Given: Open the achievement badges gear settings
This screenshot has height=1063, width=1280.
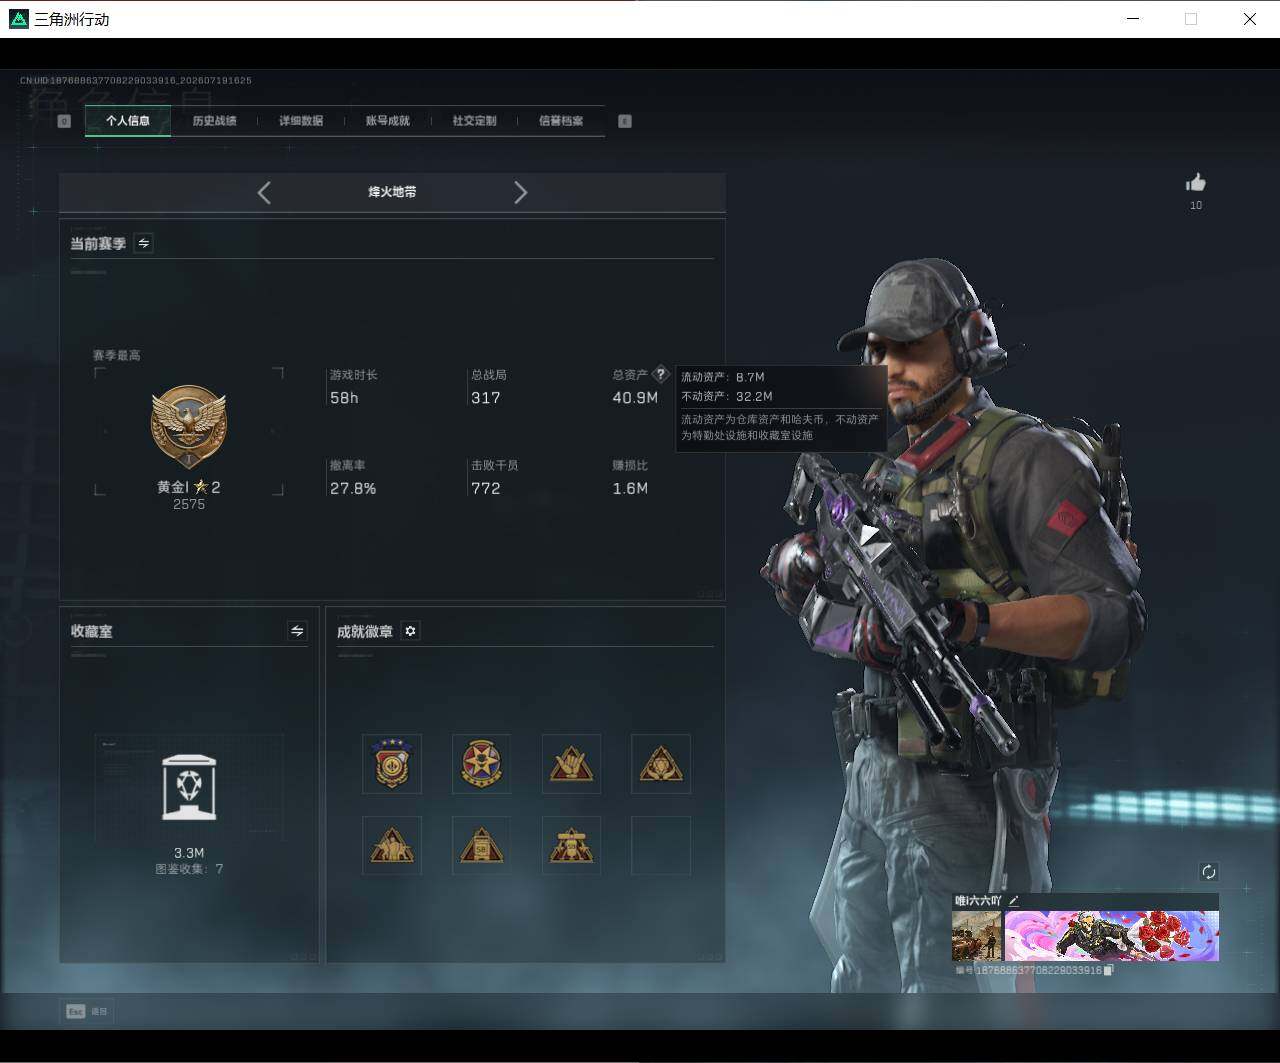Looking at the screenshot, I should pos(410,631).
